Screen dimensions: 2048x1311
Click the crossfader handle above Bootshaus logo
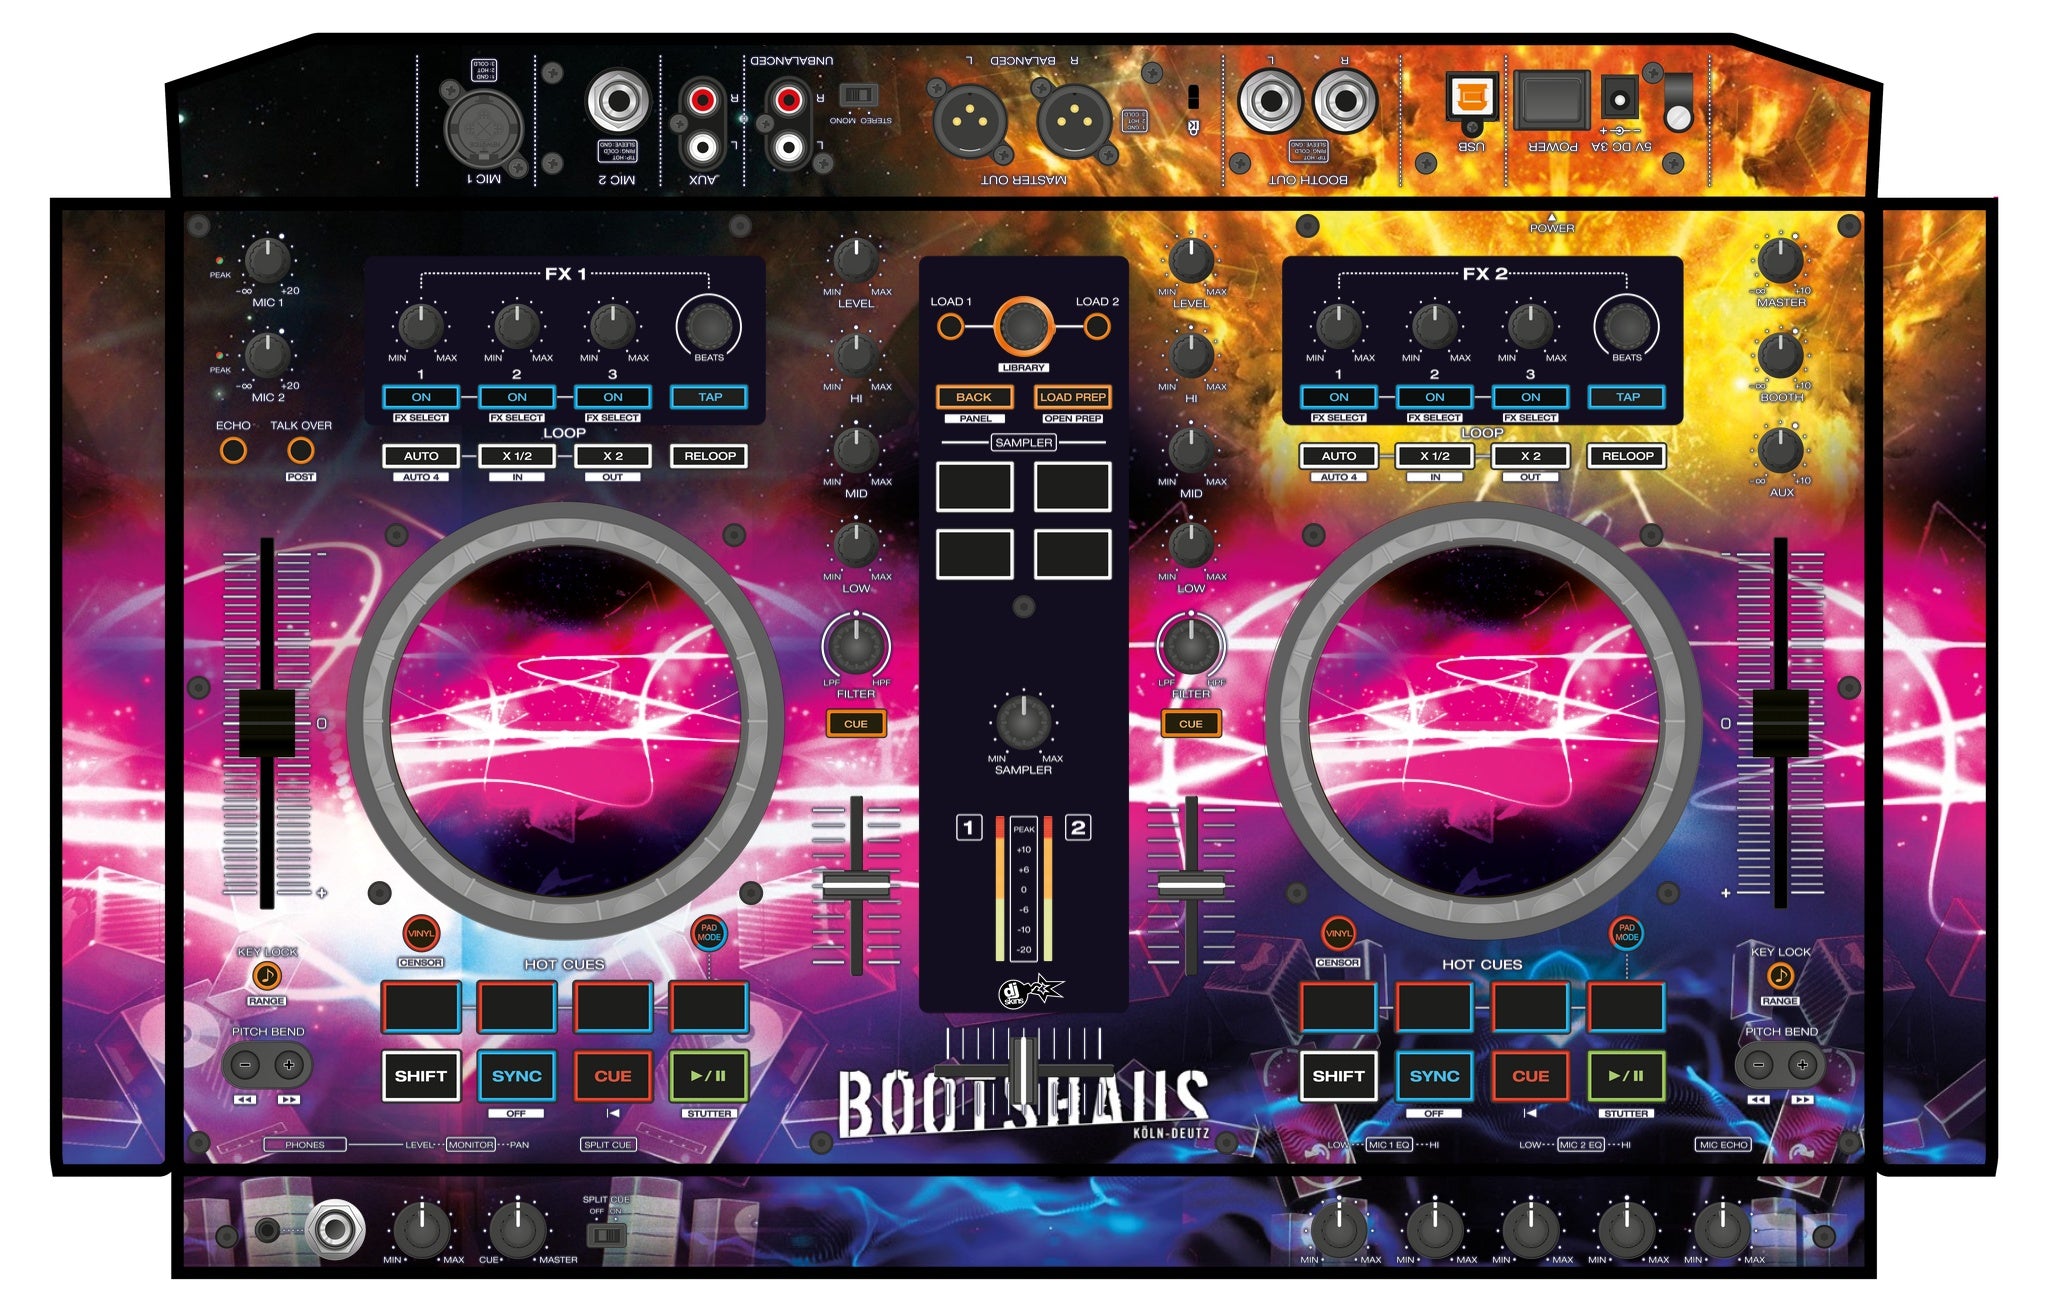pos(1023,1071)
